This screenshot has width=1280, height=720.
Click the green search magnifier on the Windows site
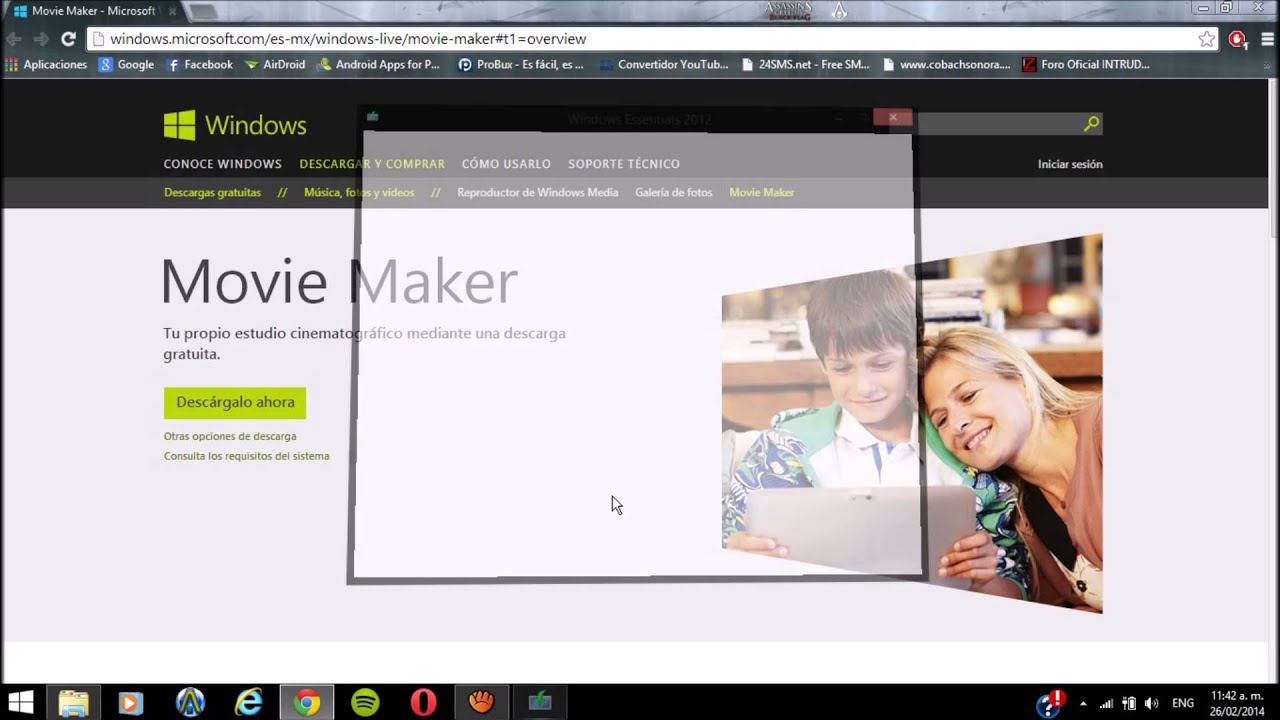click(1091, 124)
